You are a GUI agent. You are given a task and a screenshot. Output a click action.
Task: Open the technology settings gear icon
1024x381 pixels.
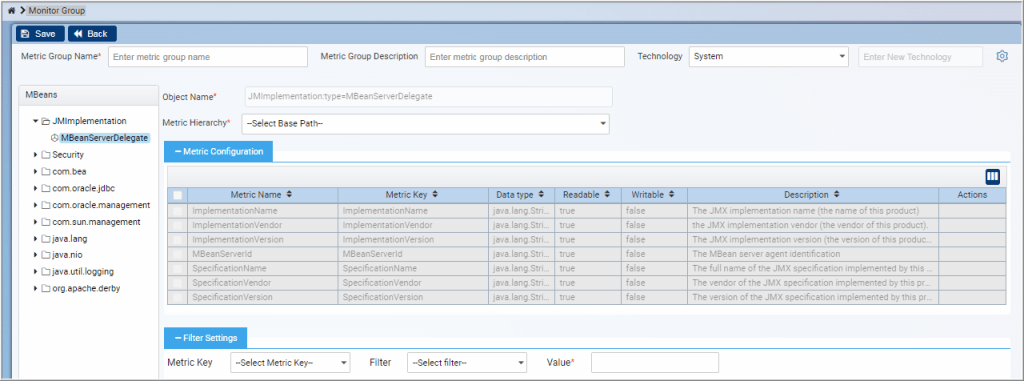click(x=1002, y=56)
